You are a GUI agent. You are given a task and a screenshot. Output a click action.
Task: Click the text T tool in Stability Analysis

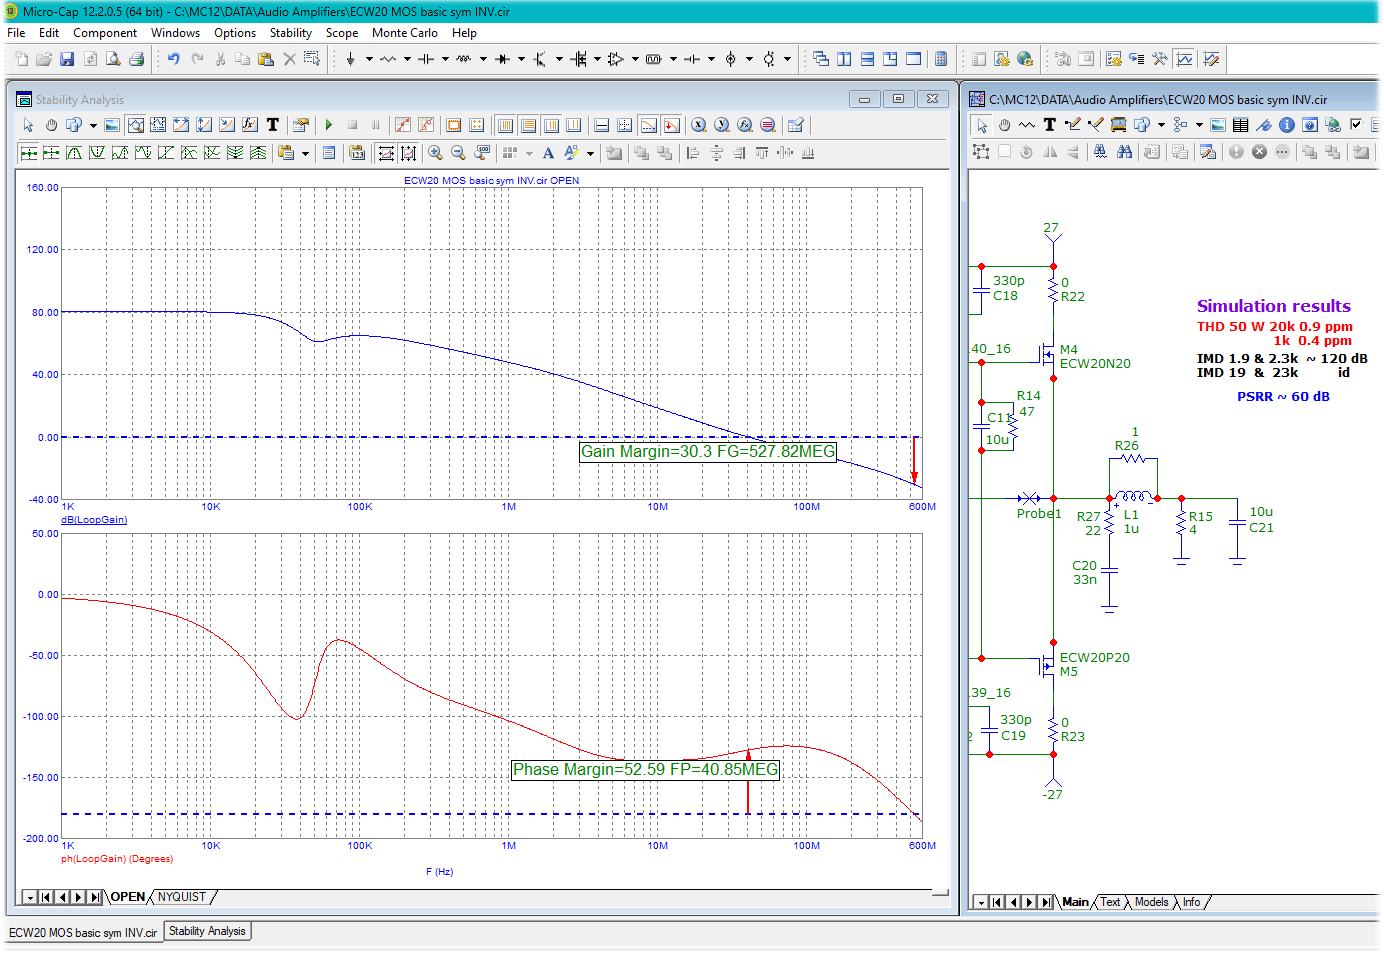pos(273,125)
